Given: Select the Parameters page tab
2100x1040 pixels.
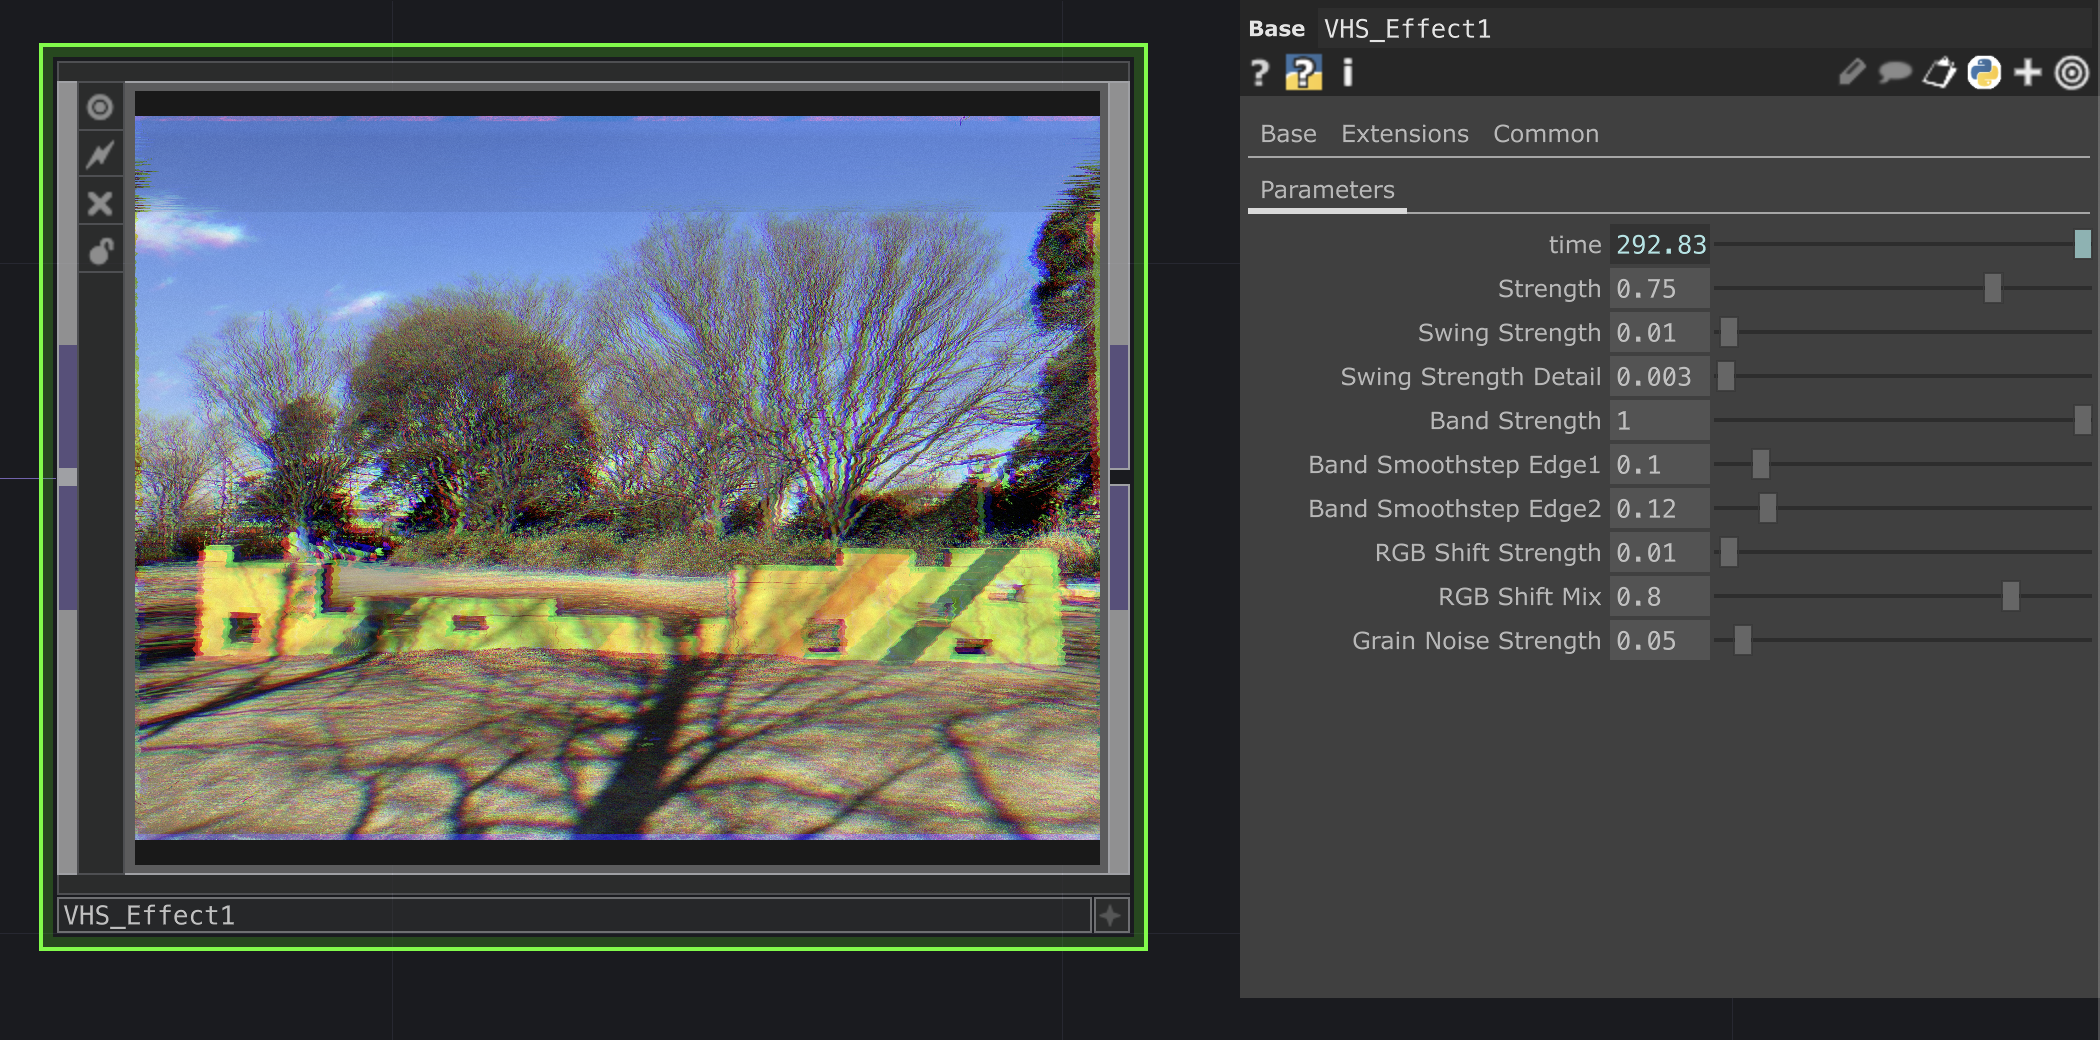Looking at the screenshot, I should click(1327, 190).
